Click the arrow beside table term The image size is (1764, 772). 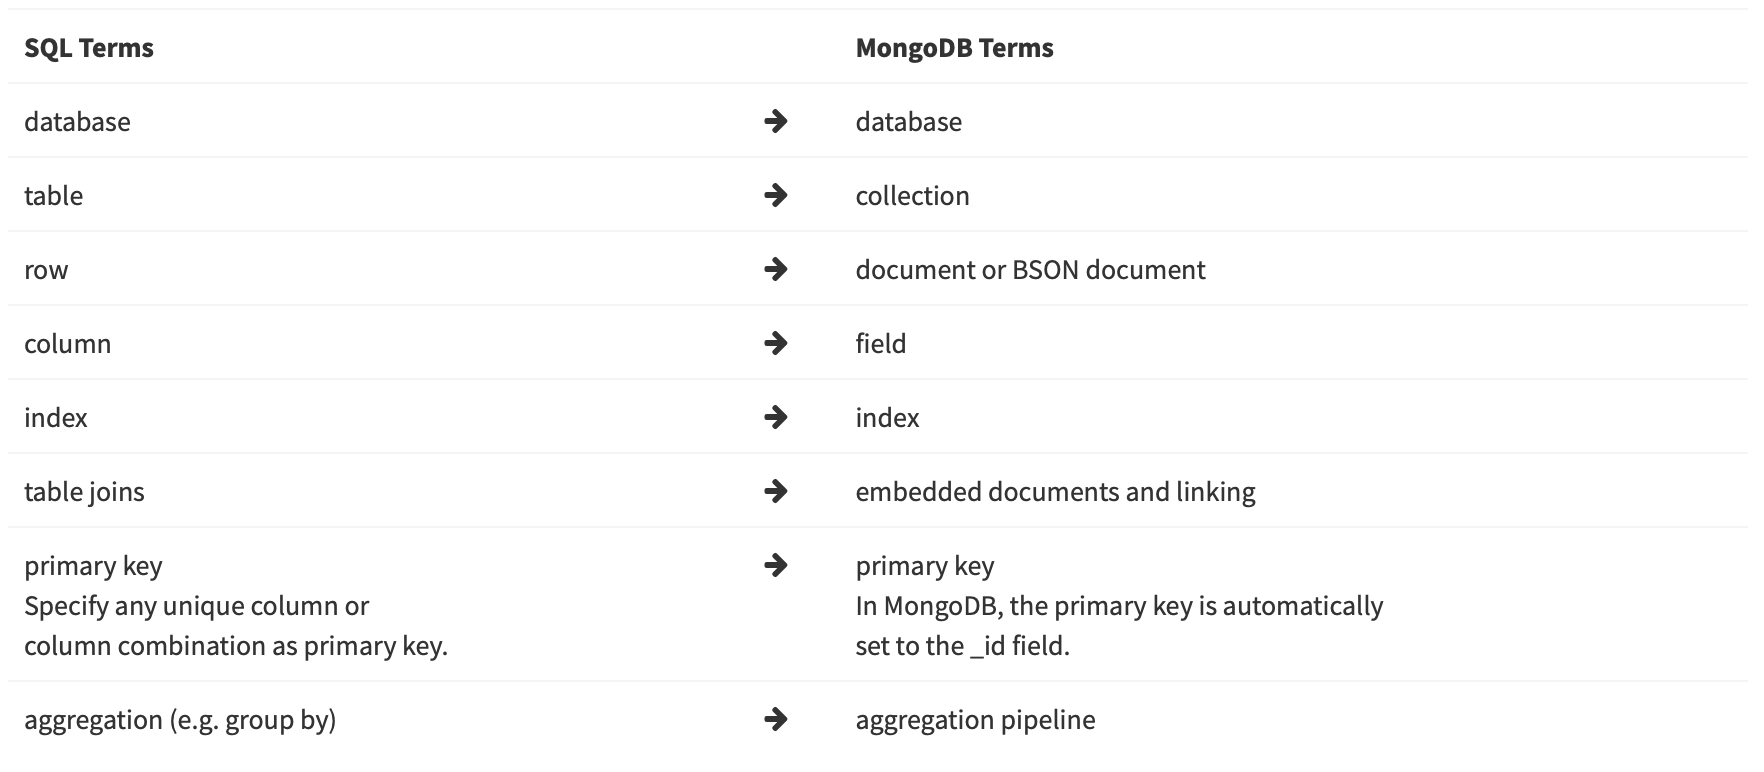(x=775, y=195)
